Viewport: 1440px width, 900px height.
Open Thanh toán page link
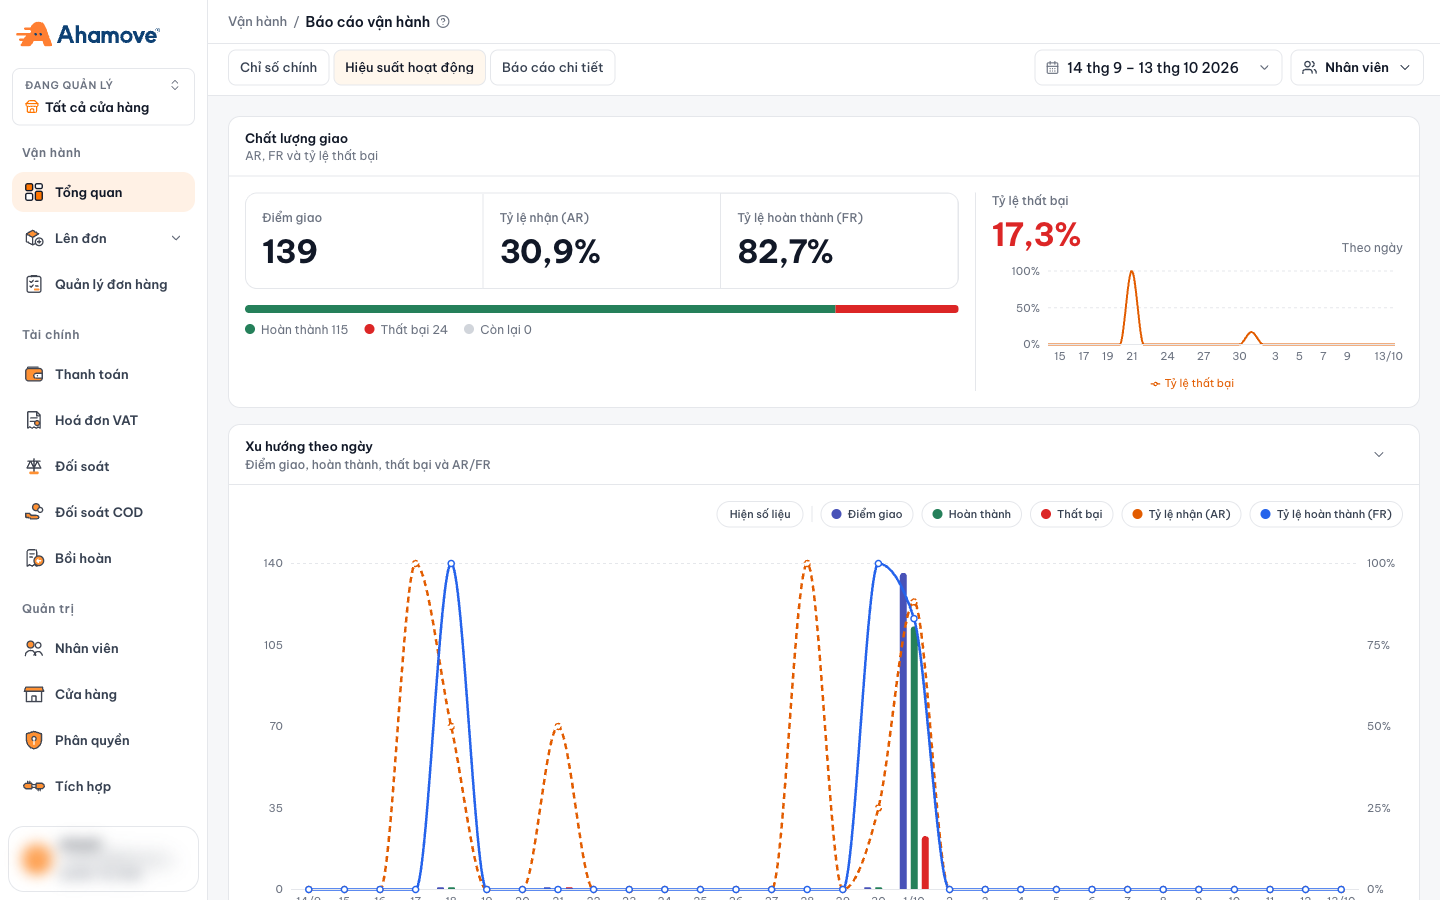tap(103, 374)
